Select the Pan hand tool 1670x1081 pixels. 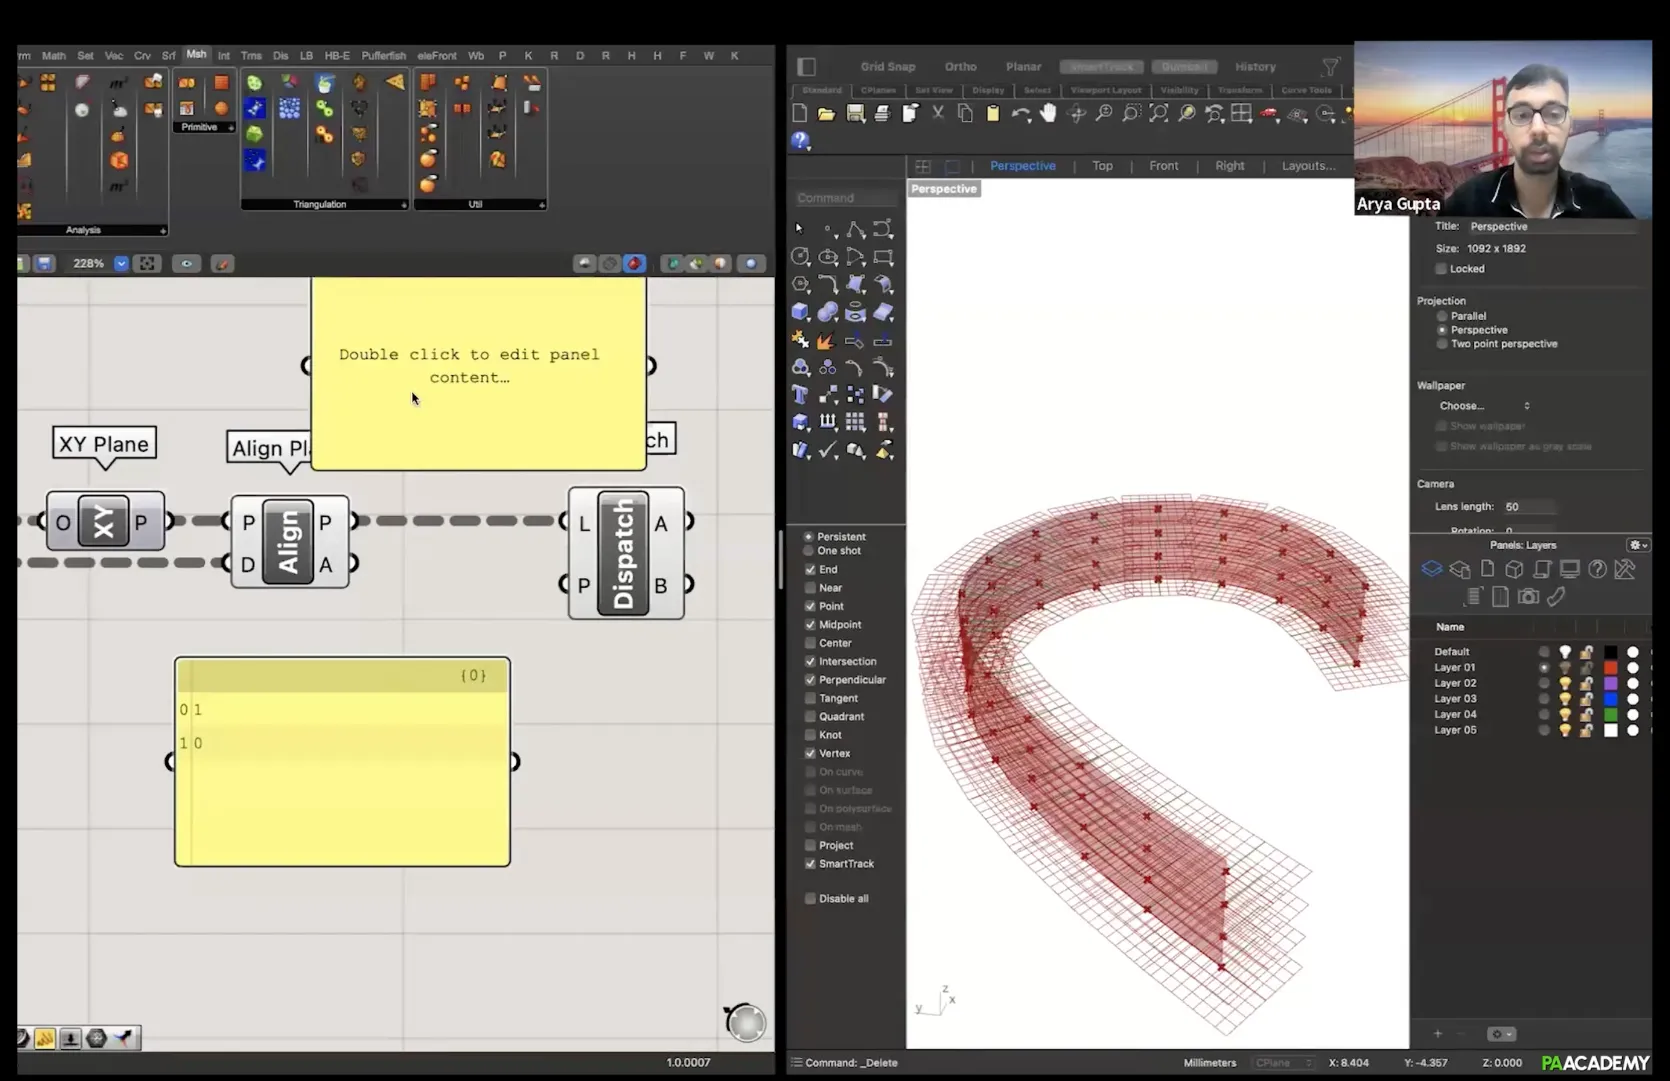(x=1047, y=113)
